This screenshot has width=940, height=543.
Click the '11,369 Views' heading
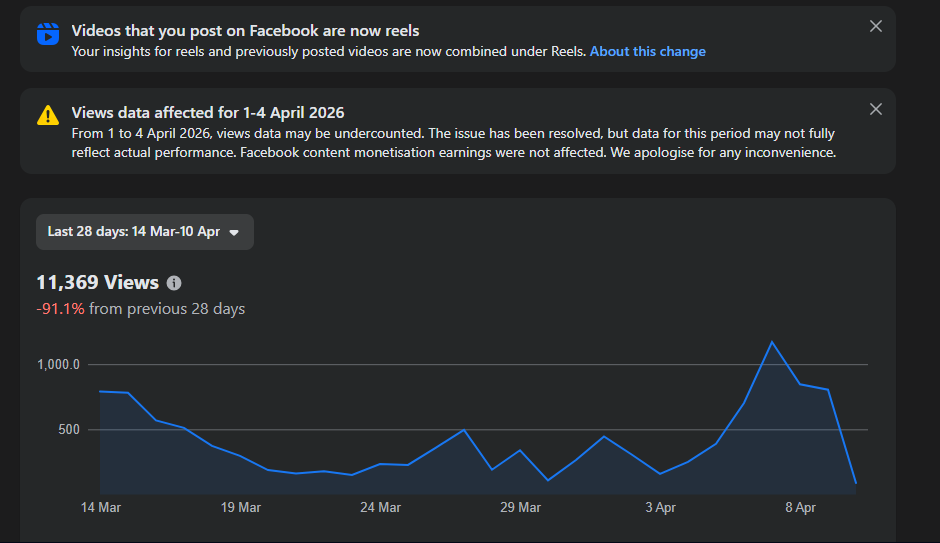[x=97, y=283]
